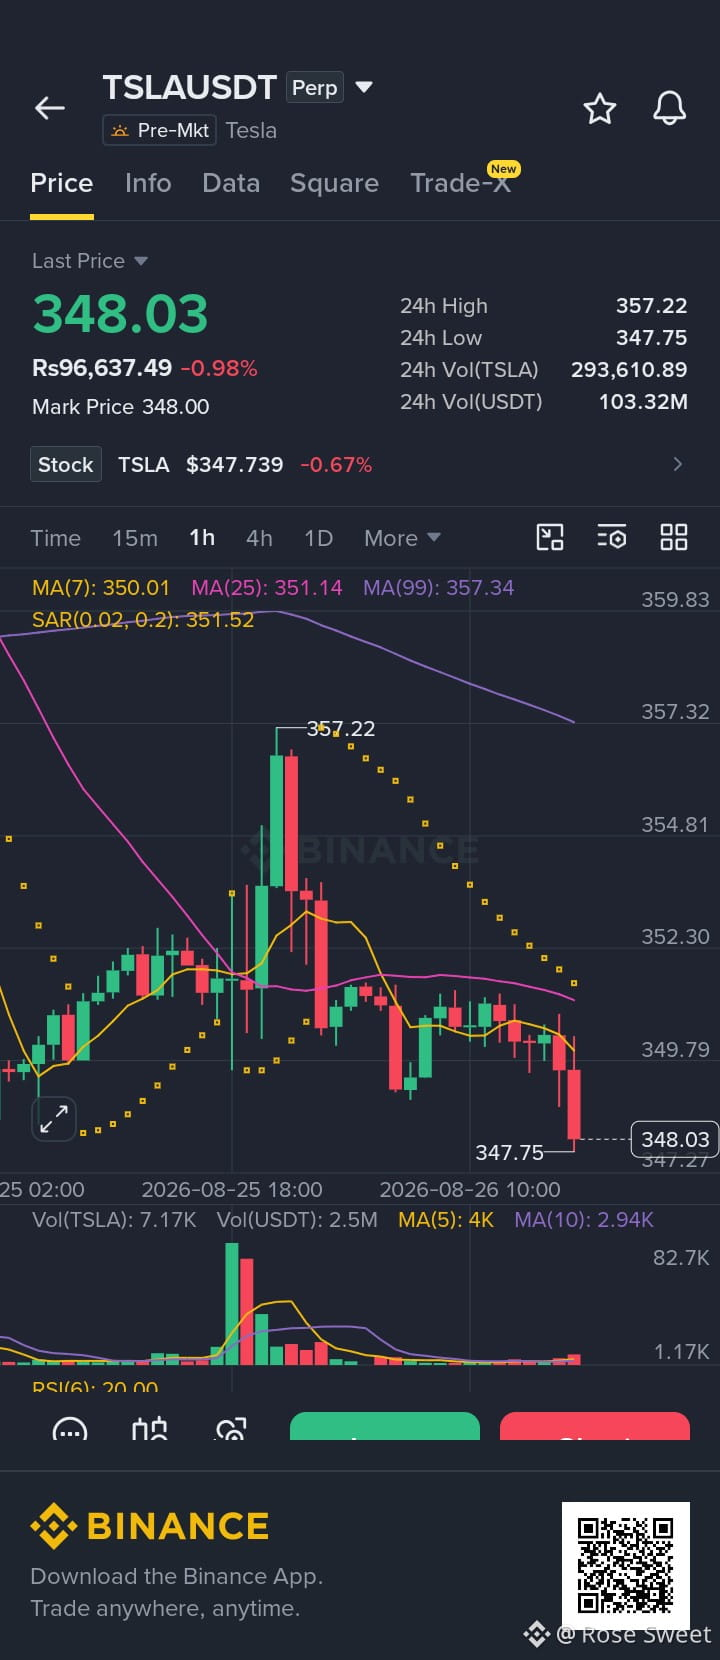Expand the TSLAUSDT symbol selector arrow
Image resolution: width=720 pixels, height=1660 pixels.
364,87
